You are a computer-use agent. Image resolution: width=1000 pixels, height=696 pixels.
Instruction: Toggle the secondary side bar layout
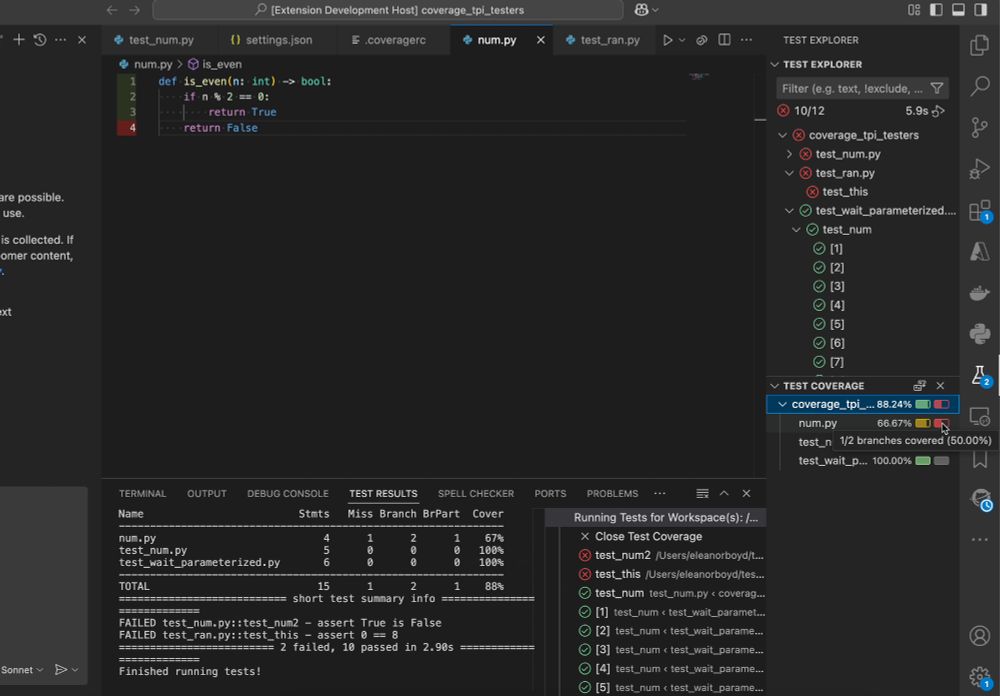980,10
